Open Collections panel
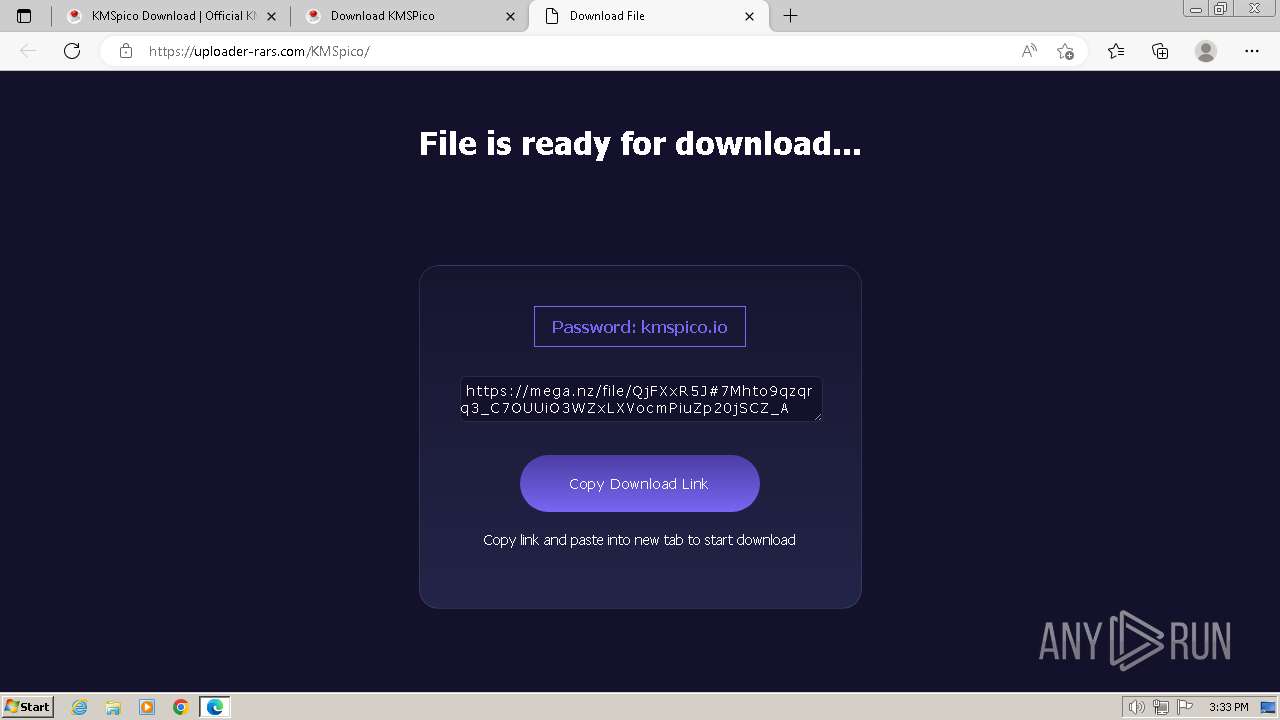This screenshot has width=1280, height=720. pyautogui.click(x=1160, y=51)
